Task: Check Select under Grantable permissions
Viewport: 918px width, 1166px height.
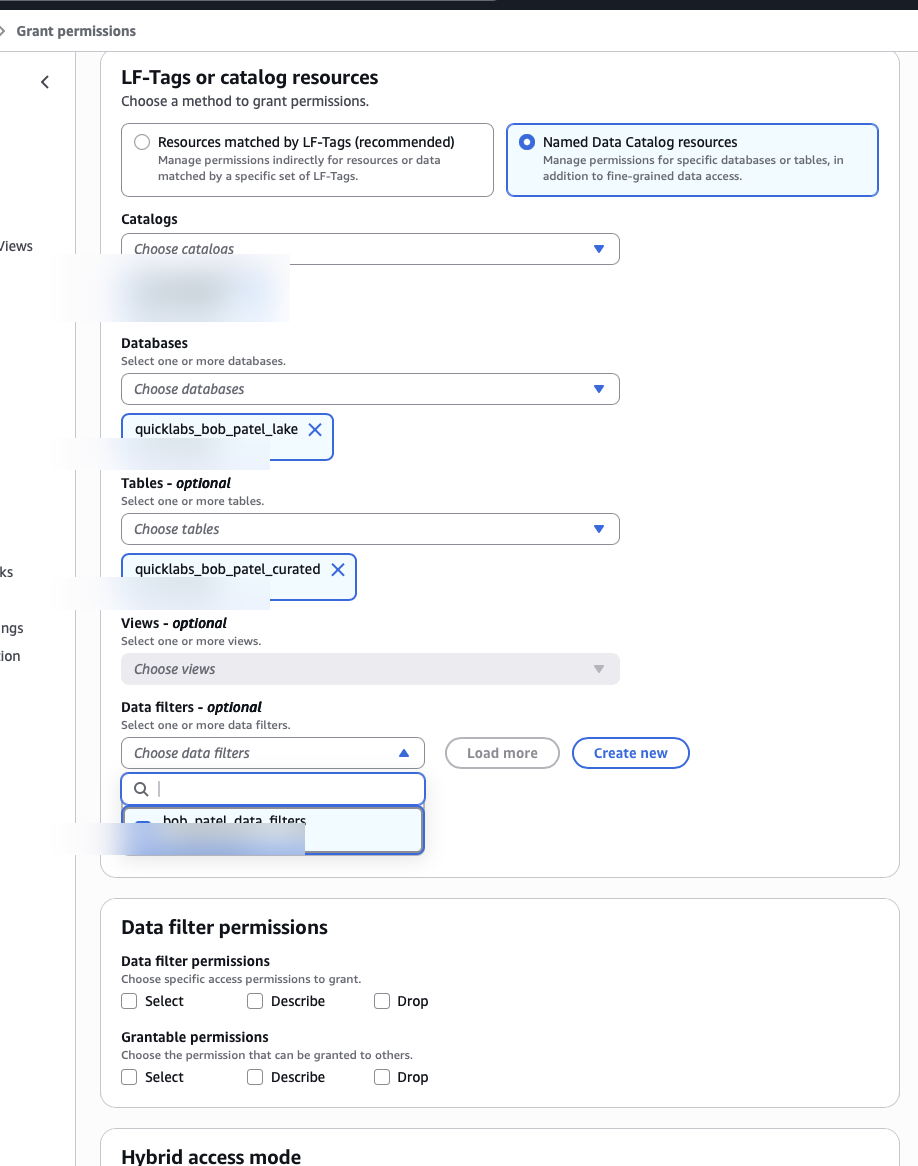Action: [x=129, y=1077]
